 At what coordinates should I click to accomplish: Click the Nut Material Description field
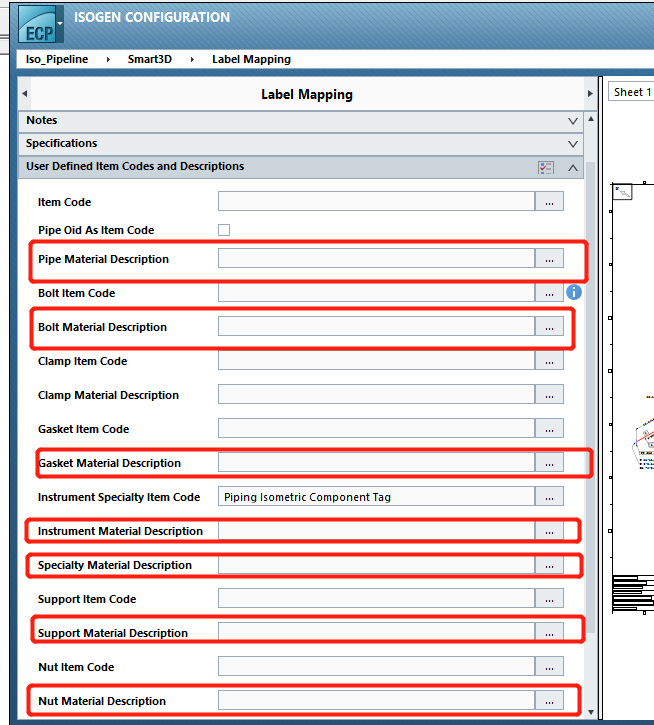[x=376, y=700]
